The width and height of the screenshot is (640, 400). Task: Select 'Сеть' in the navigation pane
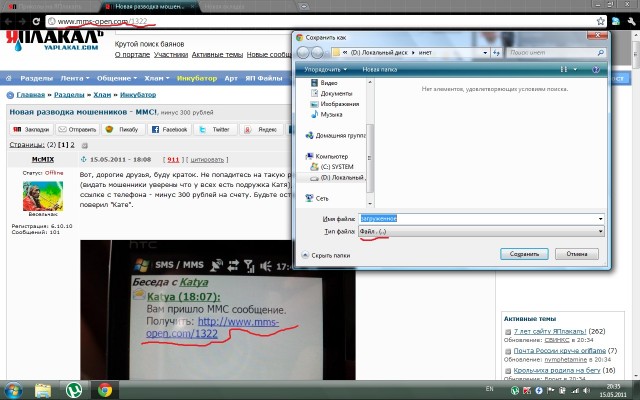coord(317,198)
